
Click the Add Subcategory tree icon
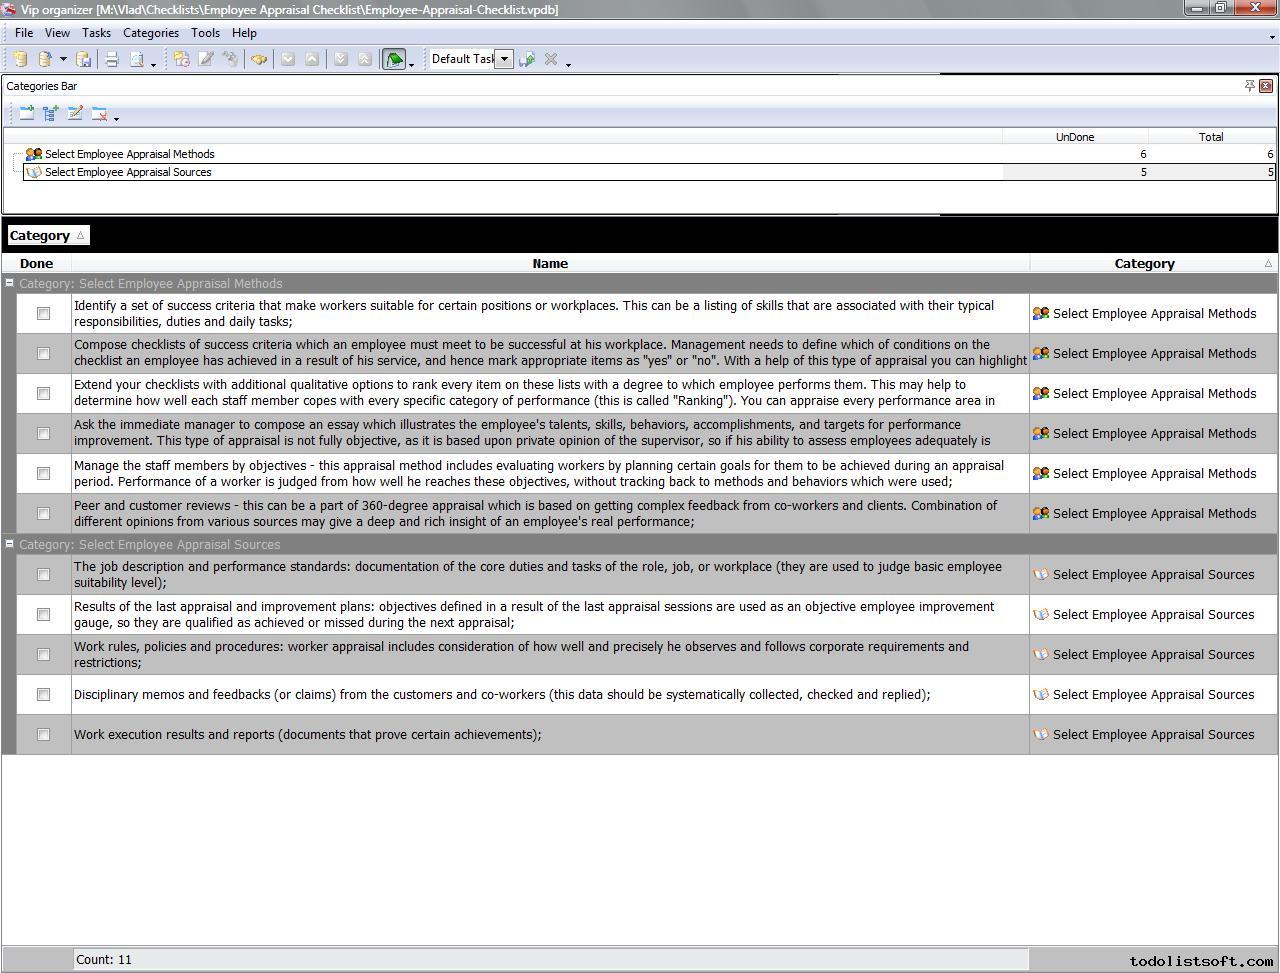(x=51, y=114)
